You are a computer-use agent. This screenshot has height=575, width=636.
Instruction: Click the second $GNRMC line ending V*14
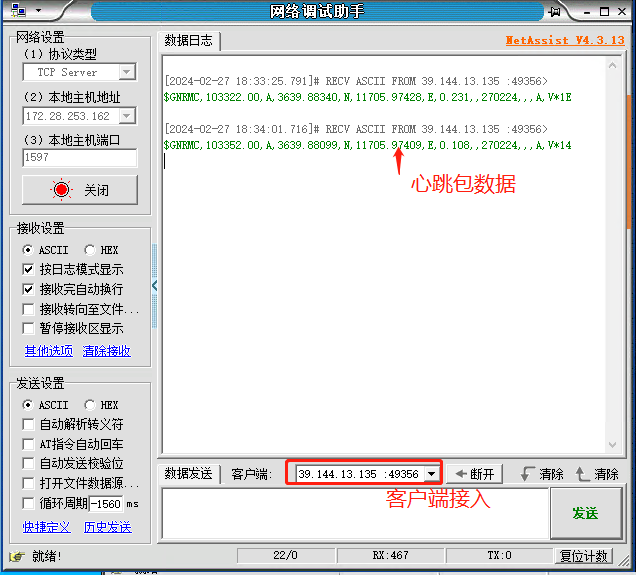(x=367, y=145)
